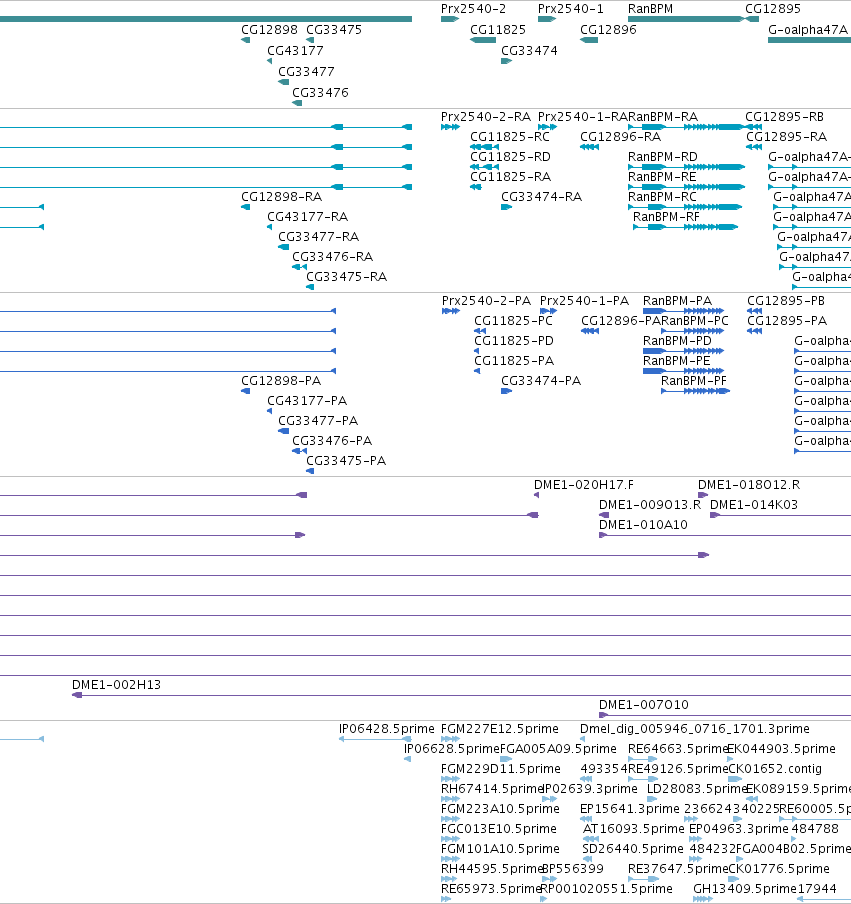851x904 pixels.
Task: Select the Prx2540-1 gene label
Action: point(571,9)
